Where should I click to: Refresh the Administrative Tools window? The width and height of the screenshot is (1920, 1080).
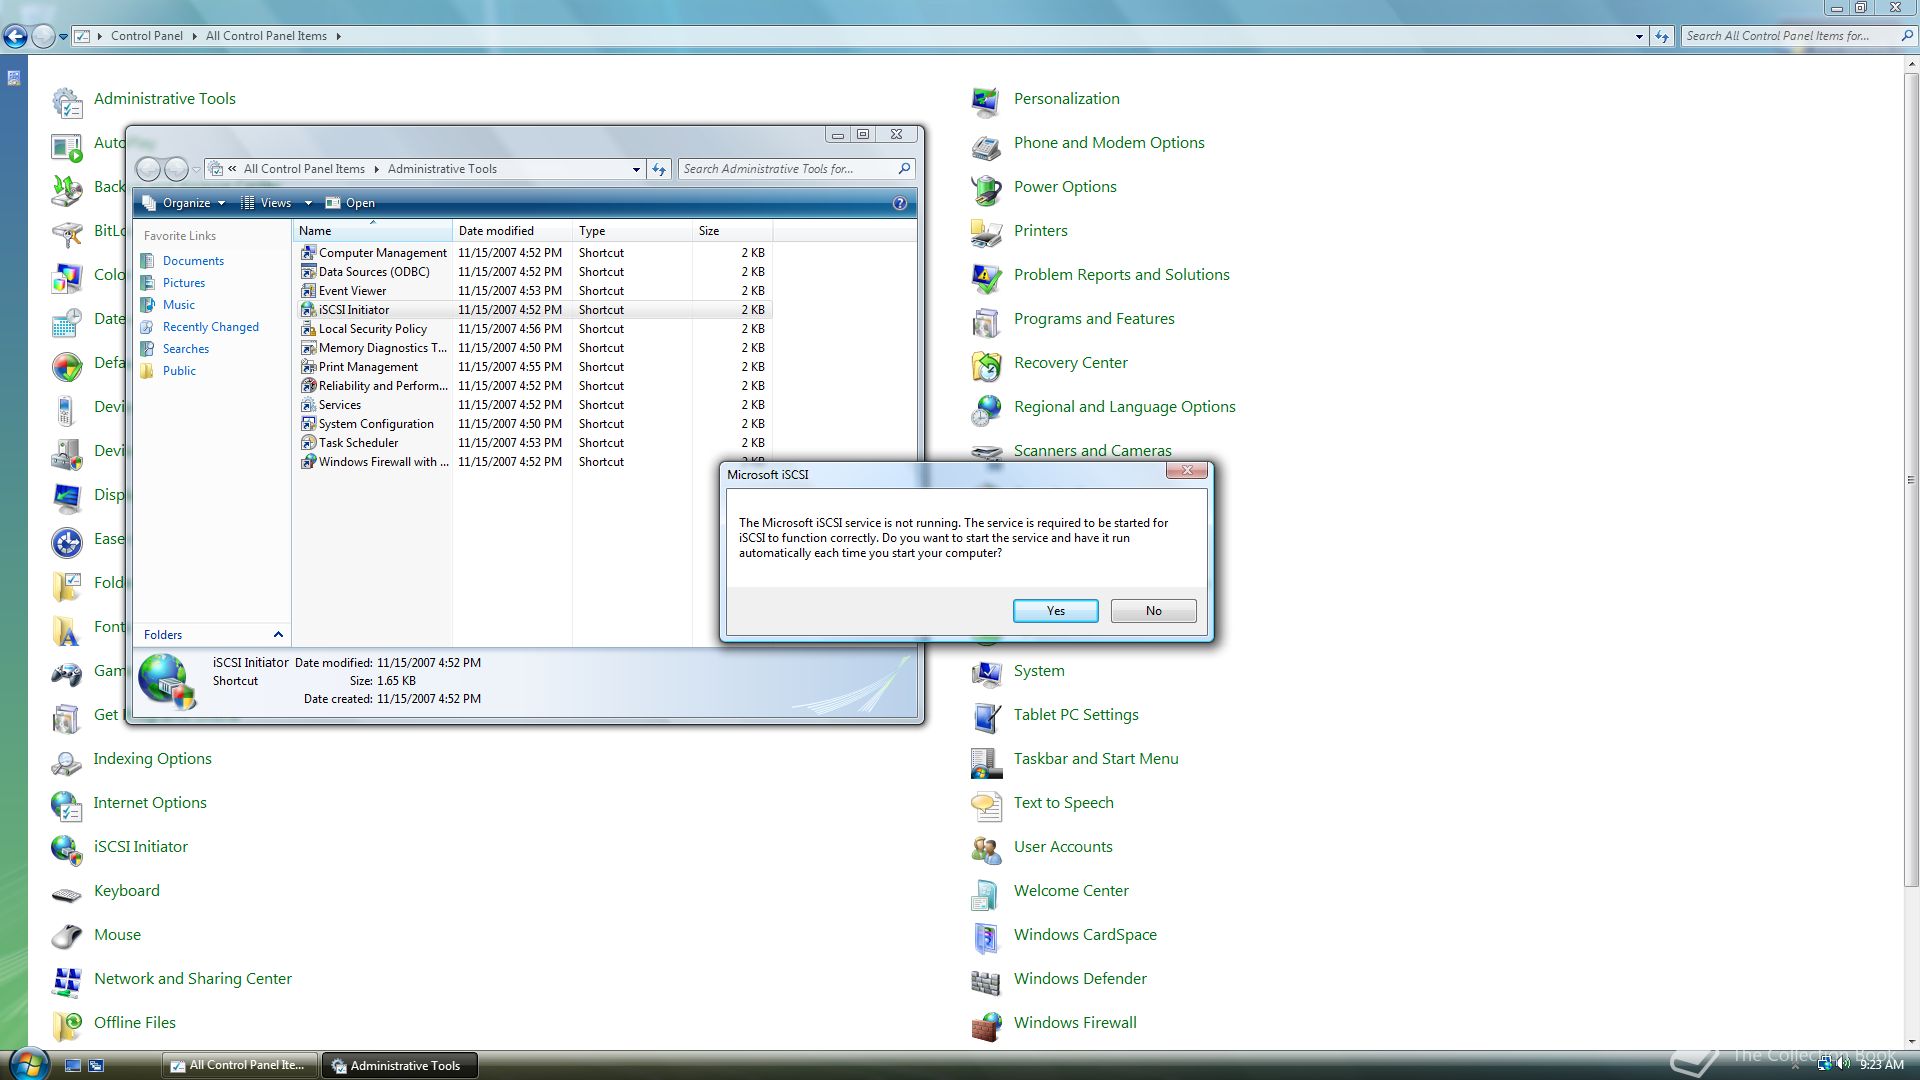click(659, 169)
